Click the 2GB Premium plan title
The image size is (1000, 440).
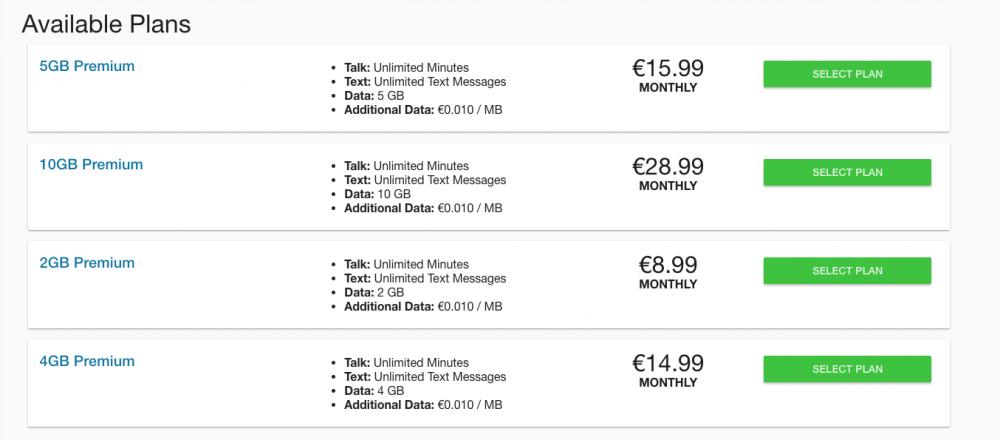[86, 263]
